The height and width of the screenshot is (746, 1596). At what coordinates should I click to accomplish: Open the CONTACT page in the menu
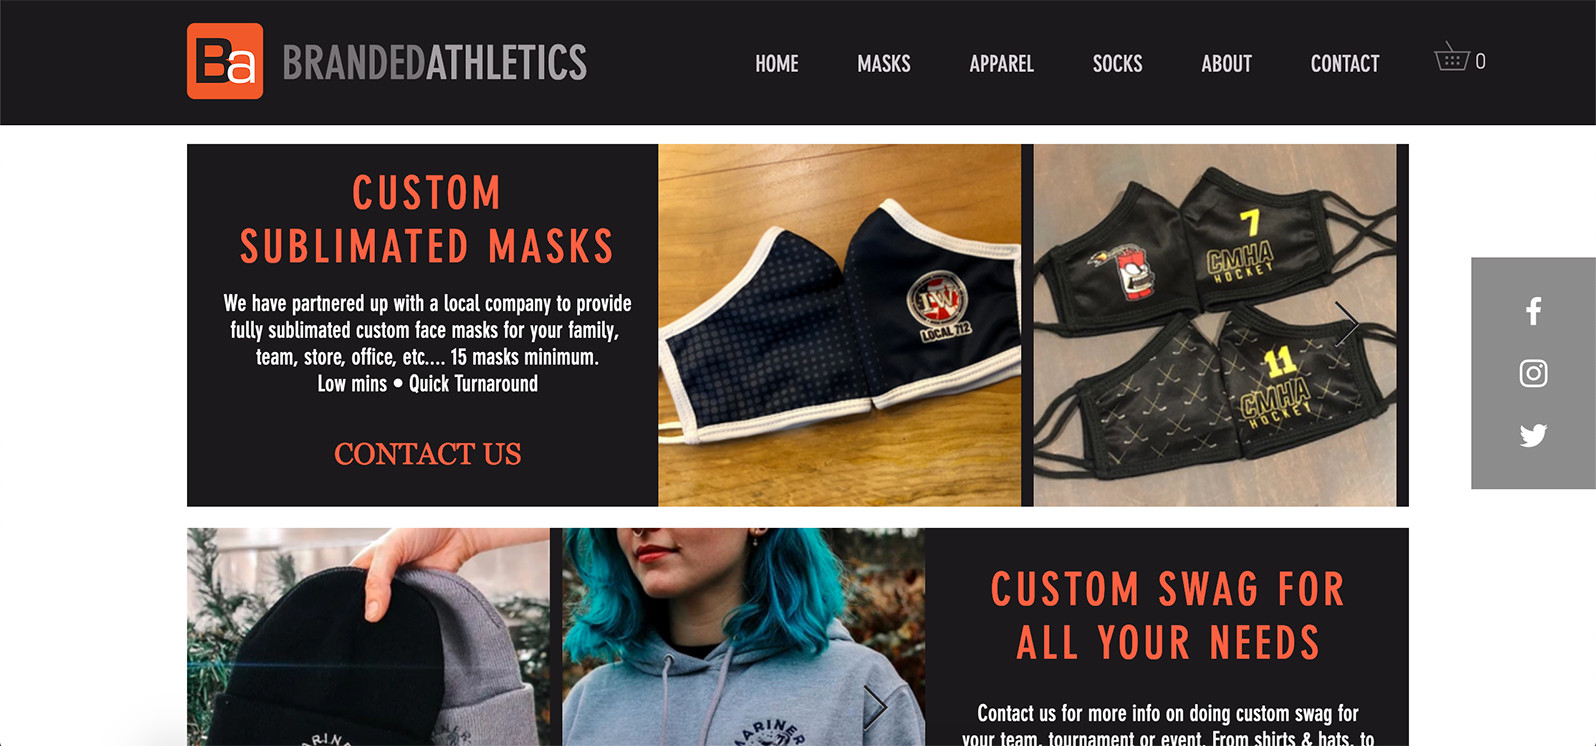(x=1345, y=64)
